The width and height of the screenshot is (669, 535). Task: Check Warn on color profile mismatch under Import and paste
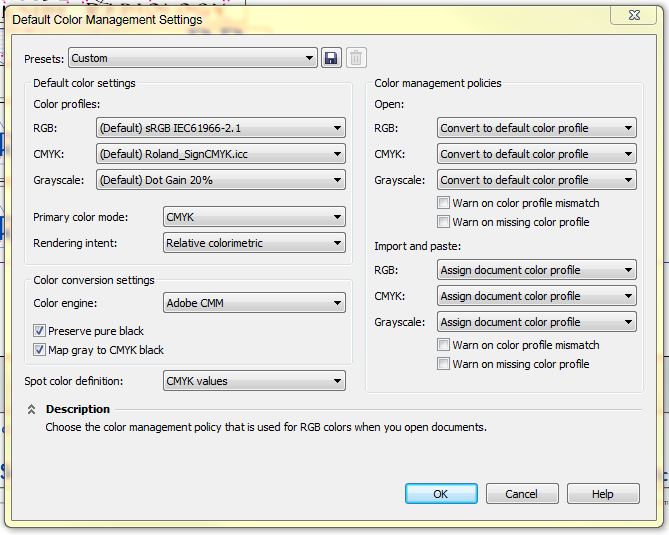[x=443, y=345]
